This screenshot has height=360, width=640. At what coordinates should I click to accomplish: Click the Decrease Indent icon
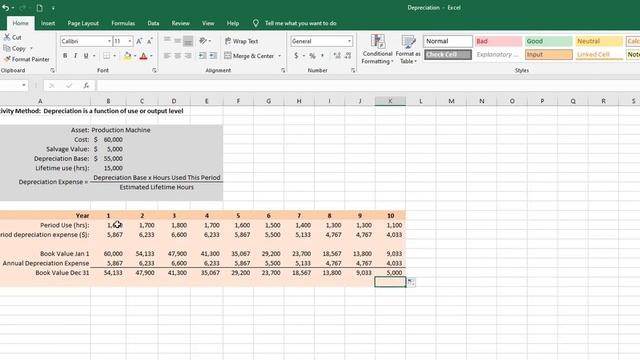pos(202,56)
